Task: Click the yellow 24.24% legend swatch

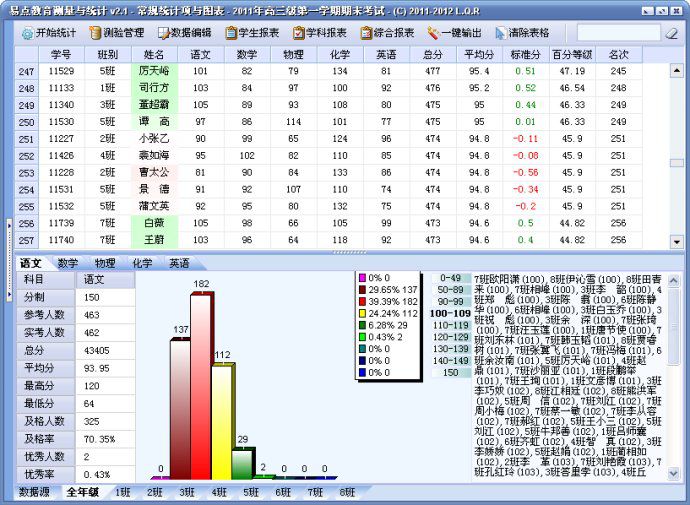Action: [x=362, y=314]
